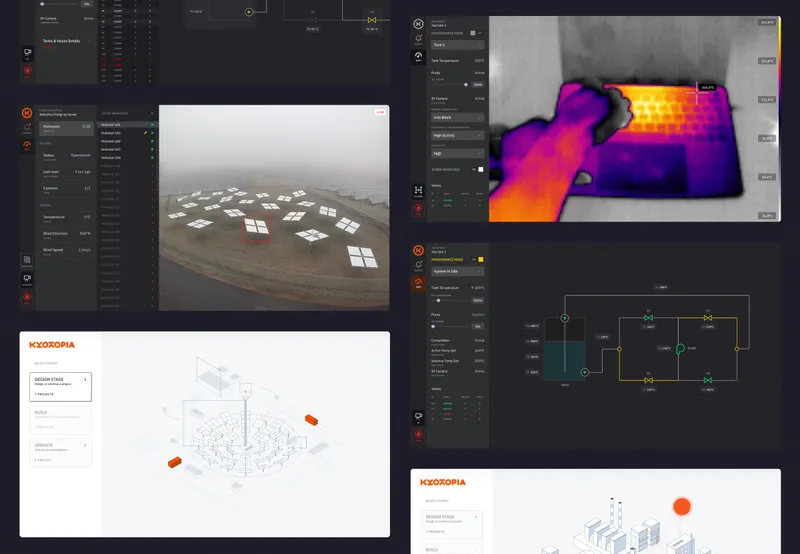Screen dimensions: 800x554
Task: Open the Tank 1 dropdown
Action: 457,45
